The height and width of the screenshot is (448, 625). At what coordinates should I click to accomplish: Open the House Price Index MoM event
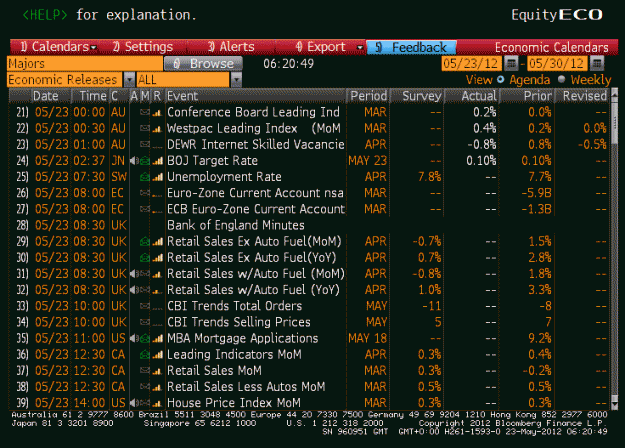click(x=234, y=403)
